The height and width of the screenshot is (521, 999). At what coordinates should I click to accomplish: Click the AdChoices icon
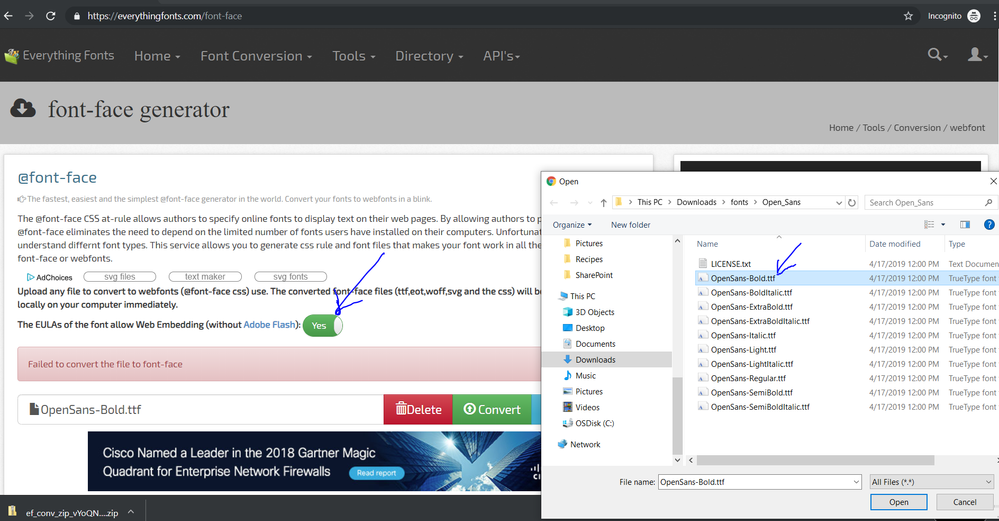pyautogui.click(x=30, y=277)
